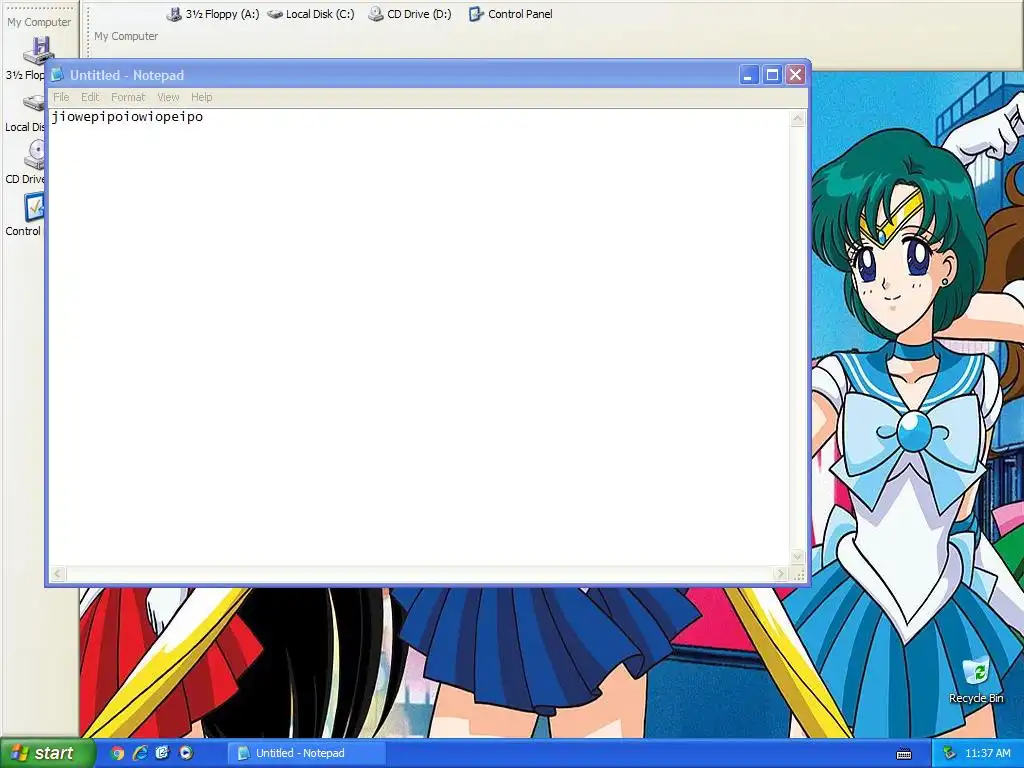
Task: Launch Windows Media Player from Quick Launch
Action: pyautogui.click(x=186, y=753)
